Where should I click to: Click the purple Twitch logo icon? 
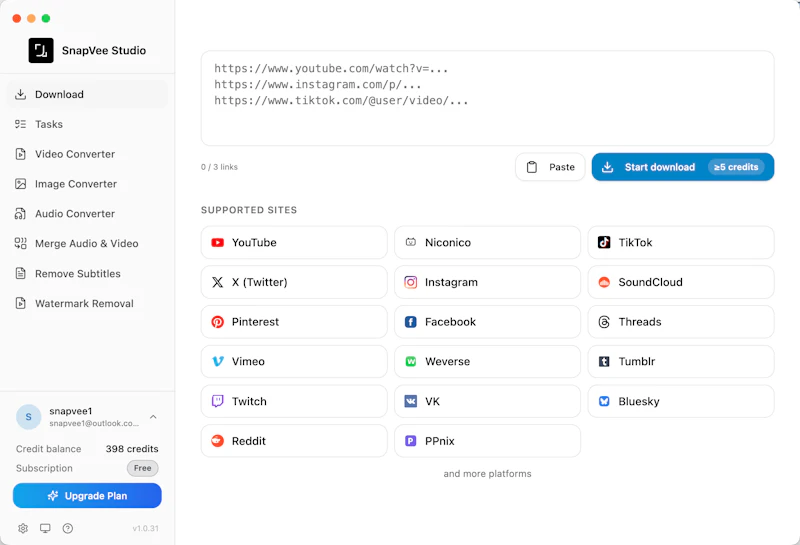click(x=218, y=401)
